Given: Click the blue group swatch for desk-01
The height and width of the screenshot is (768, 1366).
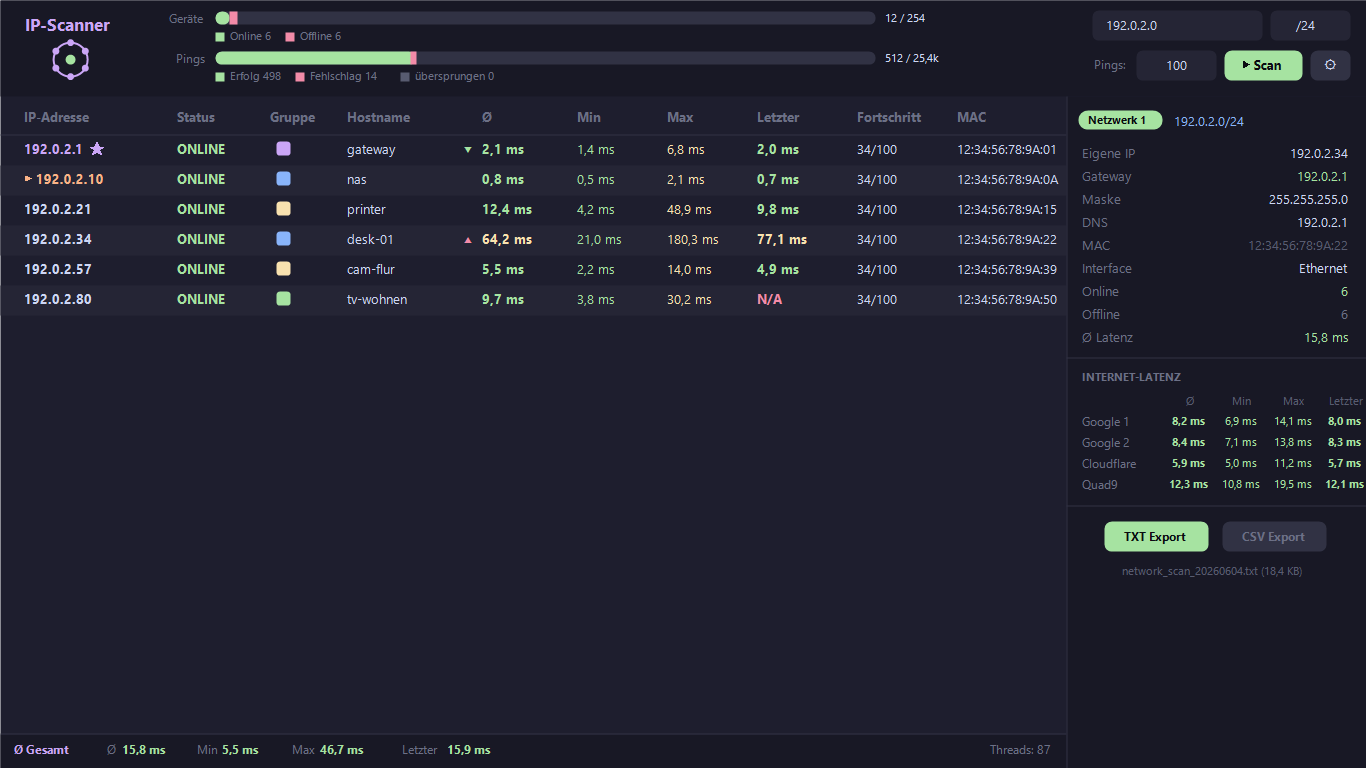Looking at the screenshot, I should [x=284, y=239].
